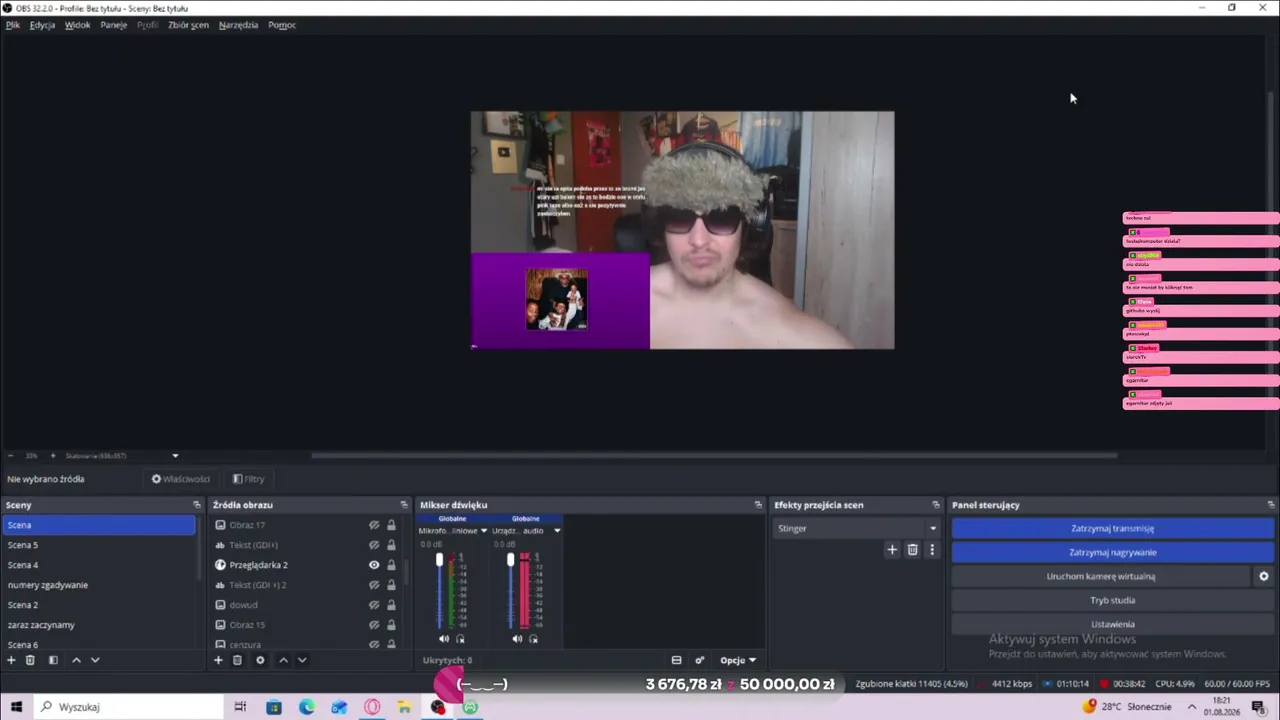Move scene down with the down arrow in Sceny
Viewport: 1280px width, 720px height.
pos(95,660)
